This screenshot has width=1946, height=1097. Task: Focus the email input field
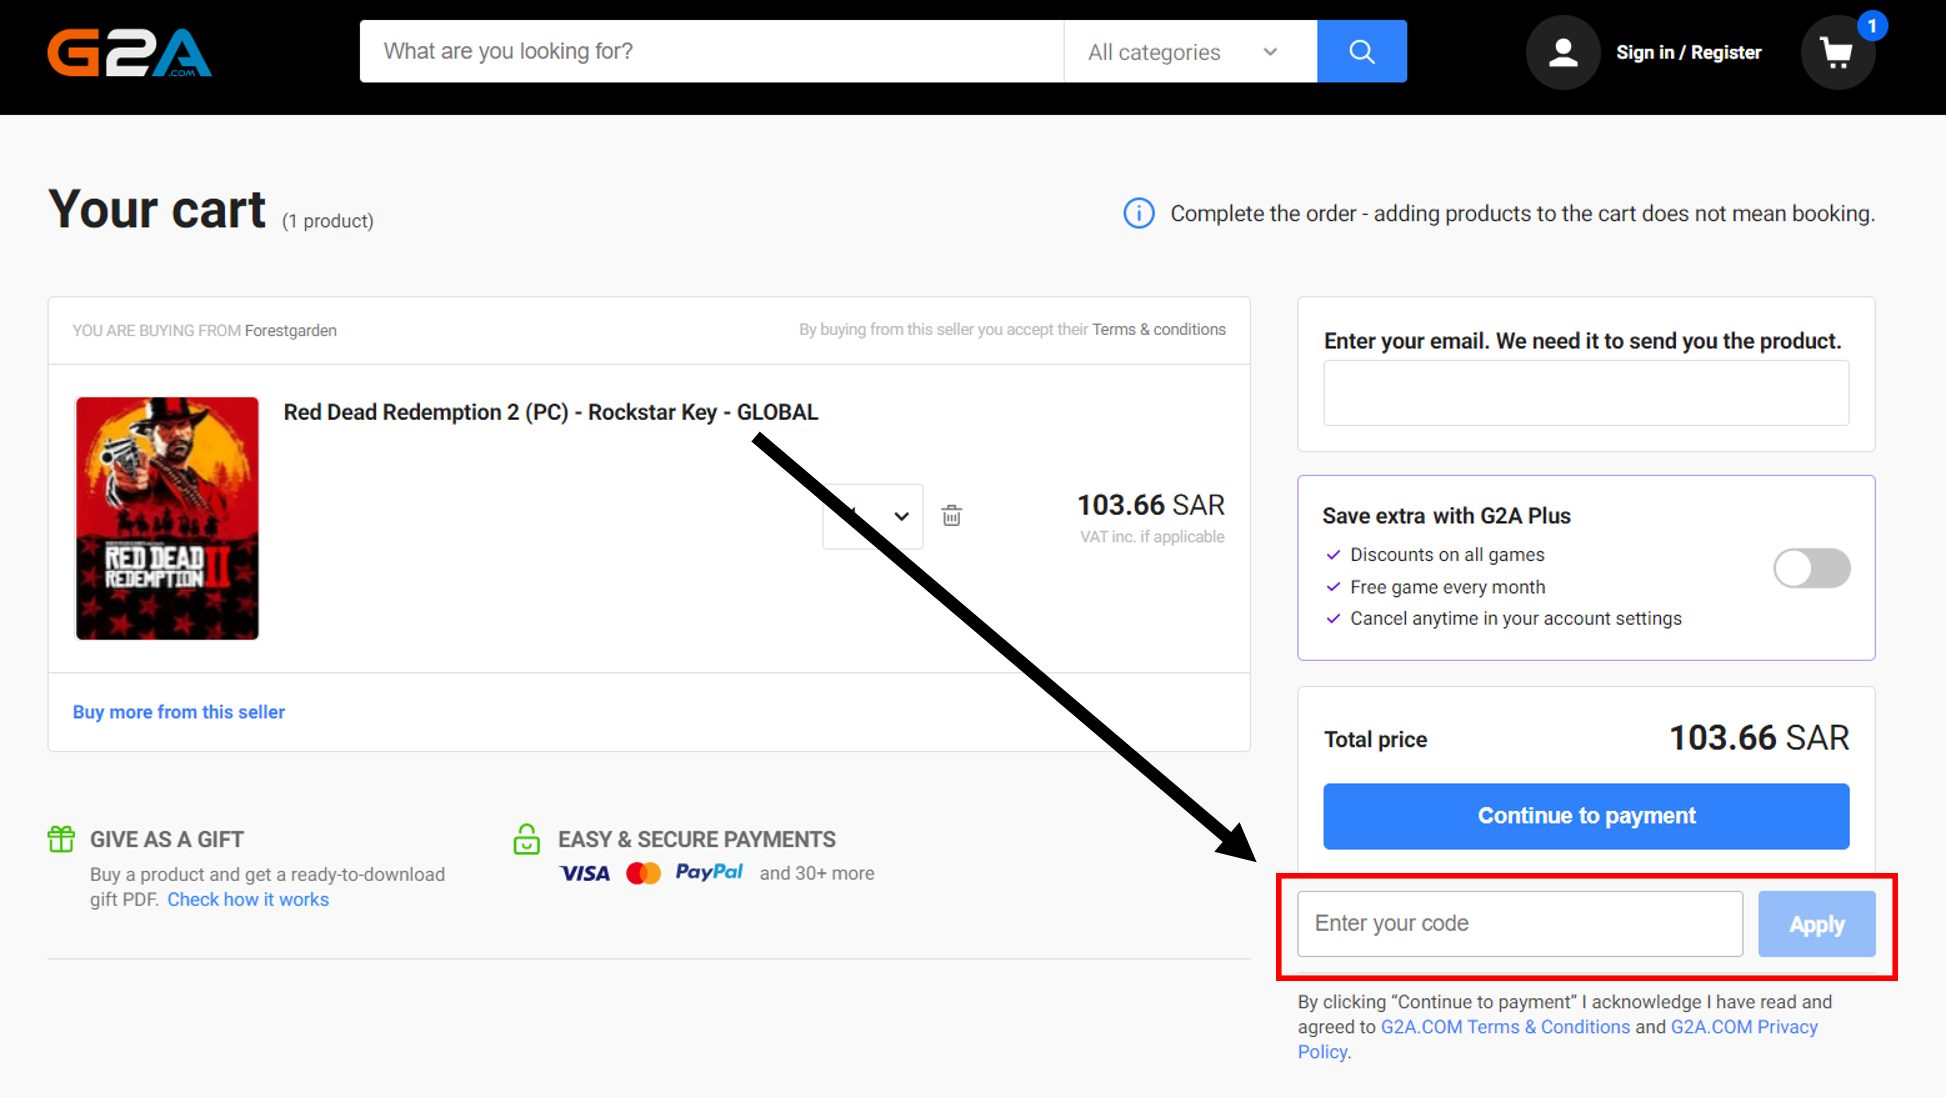point(1586,393)
